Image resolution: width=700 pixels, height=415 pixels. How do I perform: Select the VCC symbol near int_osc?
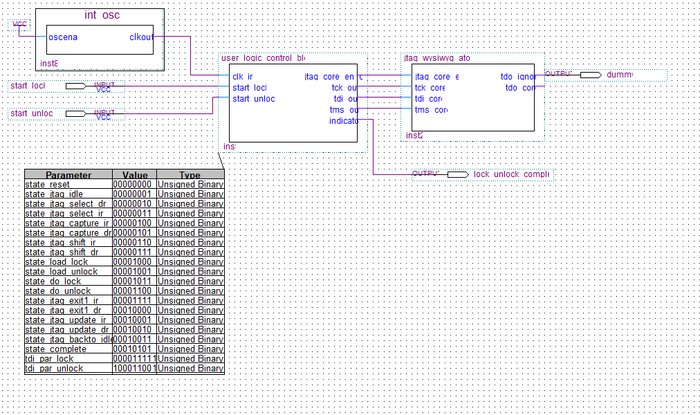tap(19, 25)
